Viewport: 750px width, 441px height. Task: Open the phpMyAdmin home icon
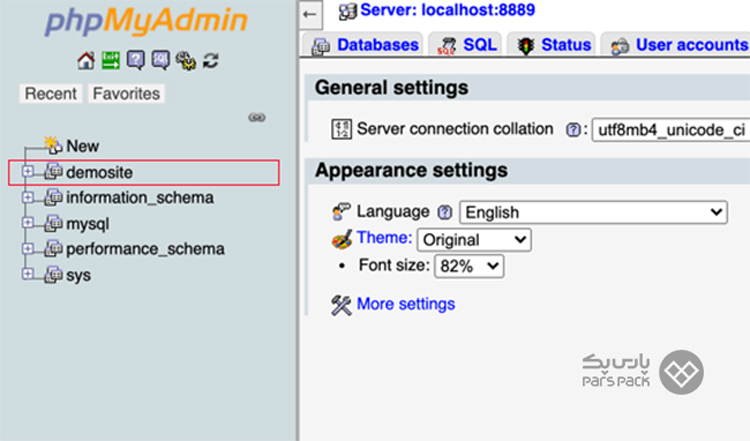[86, 61]
